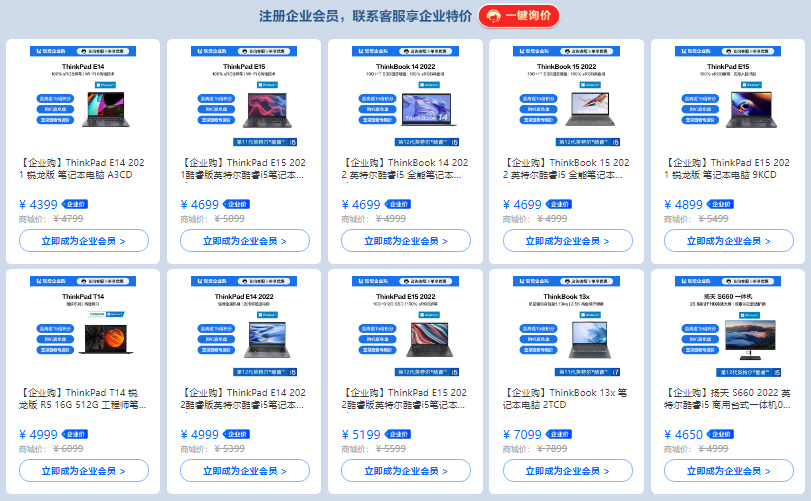Screen dimensions: 811x501
Task: Select the ¥4899 enterprise price text
Action: coord(683,205)
